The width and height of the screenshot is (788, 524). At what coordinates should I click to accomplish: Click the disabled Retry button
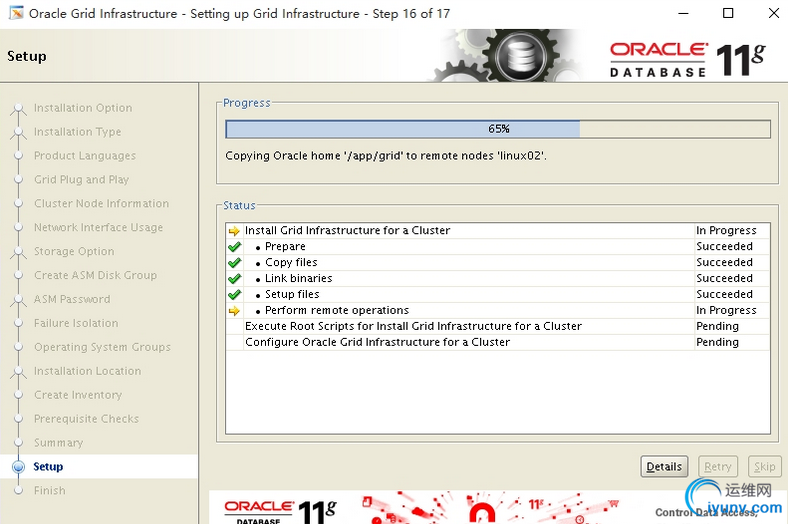click(x=718, y=467)
